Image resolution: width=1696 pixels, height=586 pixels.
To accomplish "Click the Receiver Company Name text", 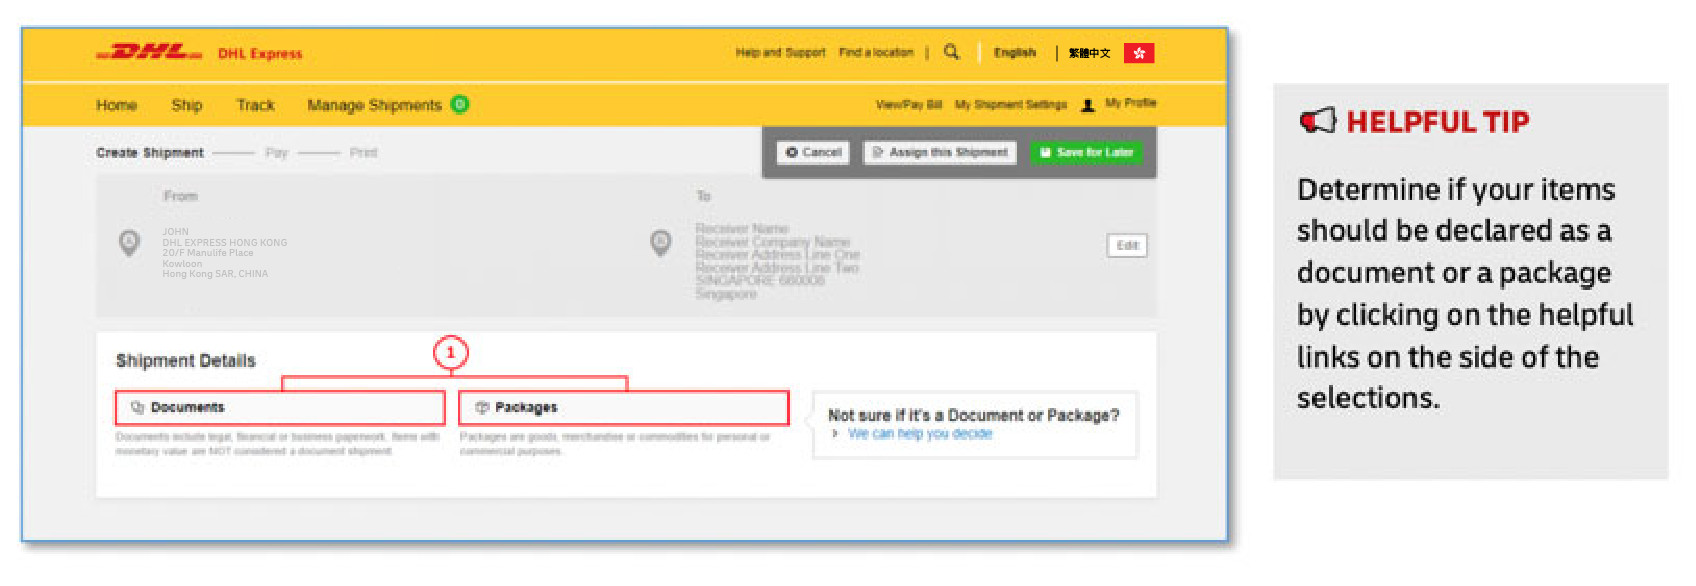I will click(x=773, y=242).
